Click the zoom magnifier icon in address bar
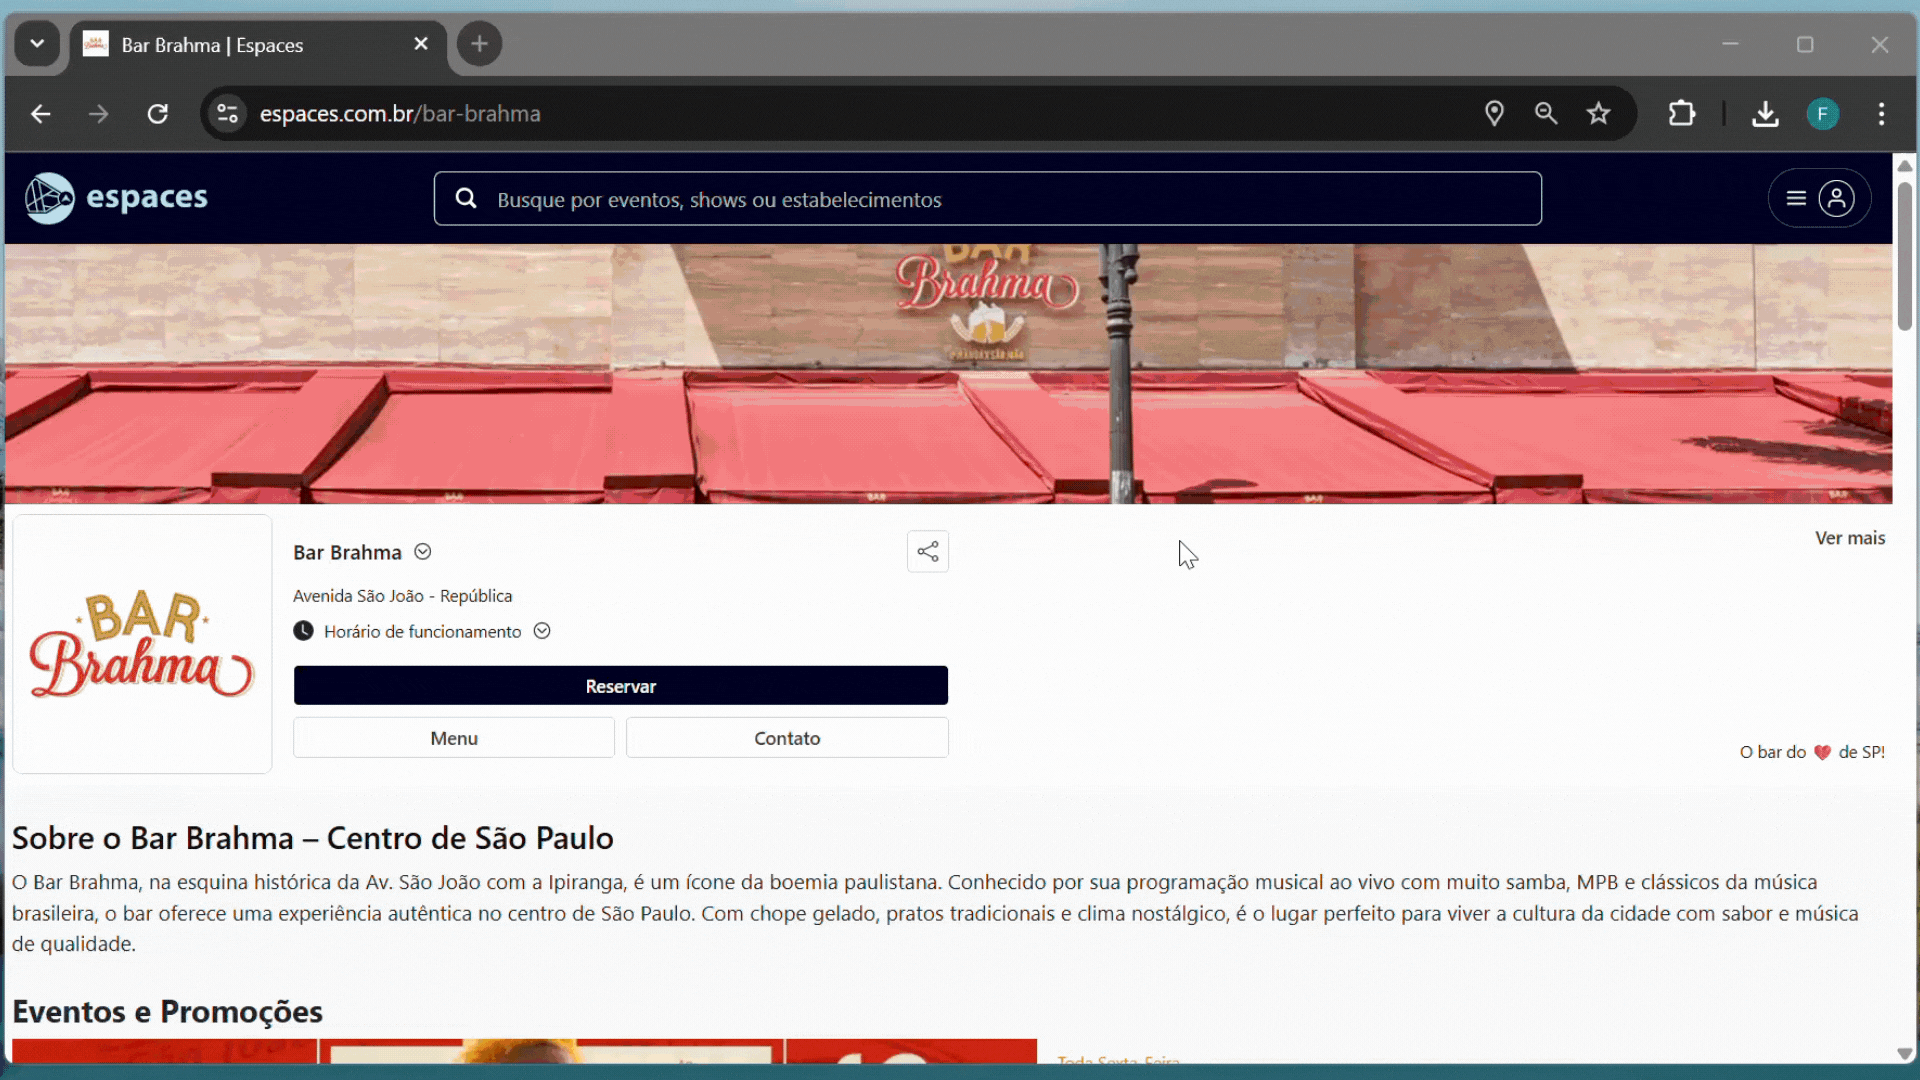 click(1546, 114)
